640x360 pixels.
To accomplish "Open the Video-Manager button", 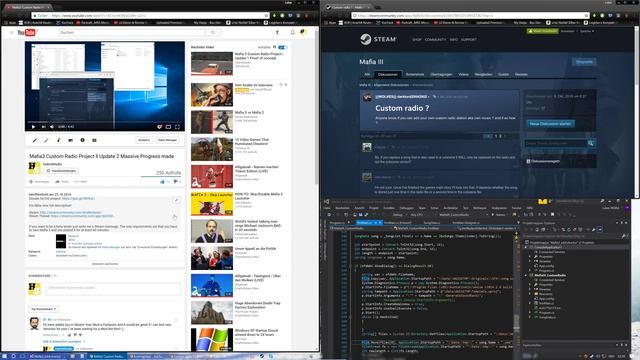I will [x=167, y=140].
